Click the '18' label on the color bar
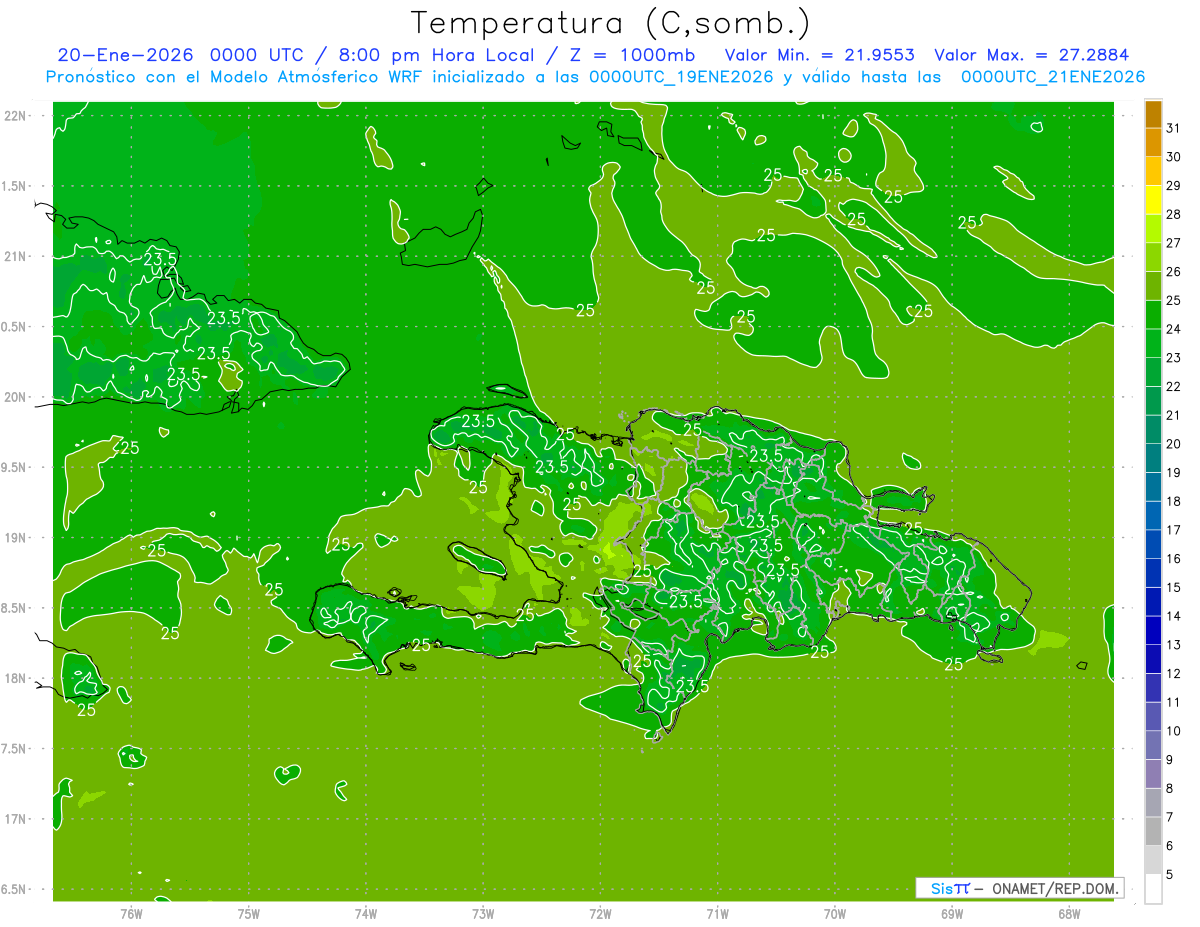Viewport: 1200px width, 927px height. click(x=1174, y=501)
